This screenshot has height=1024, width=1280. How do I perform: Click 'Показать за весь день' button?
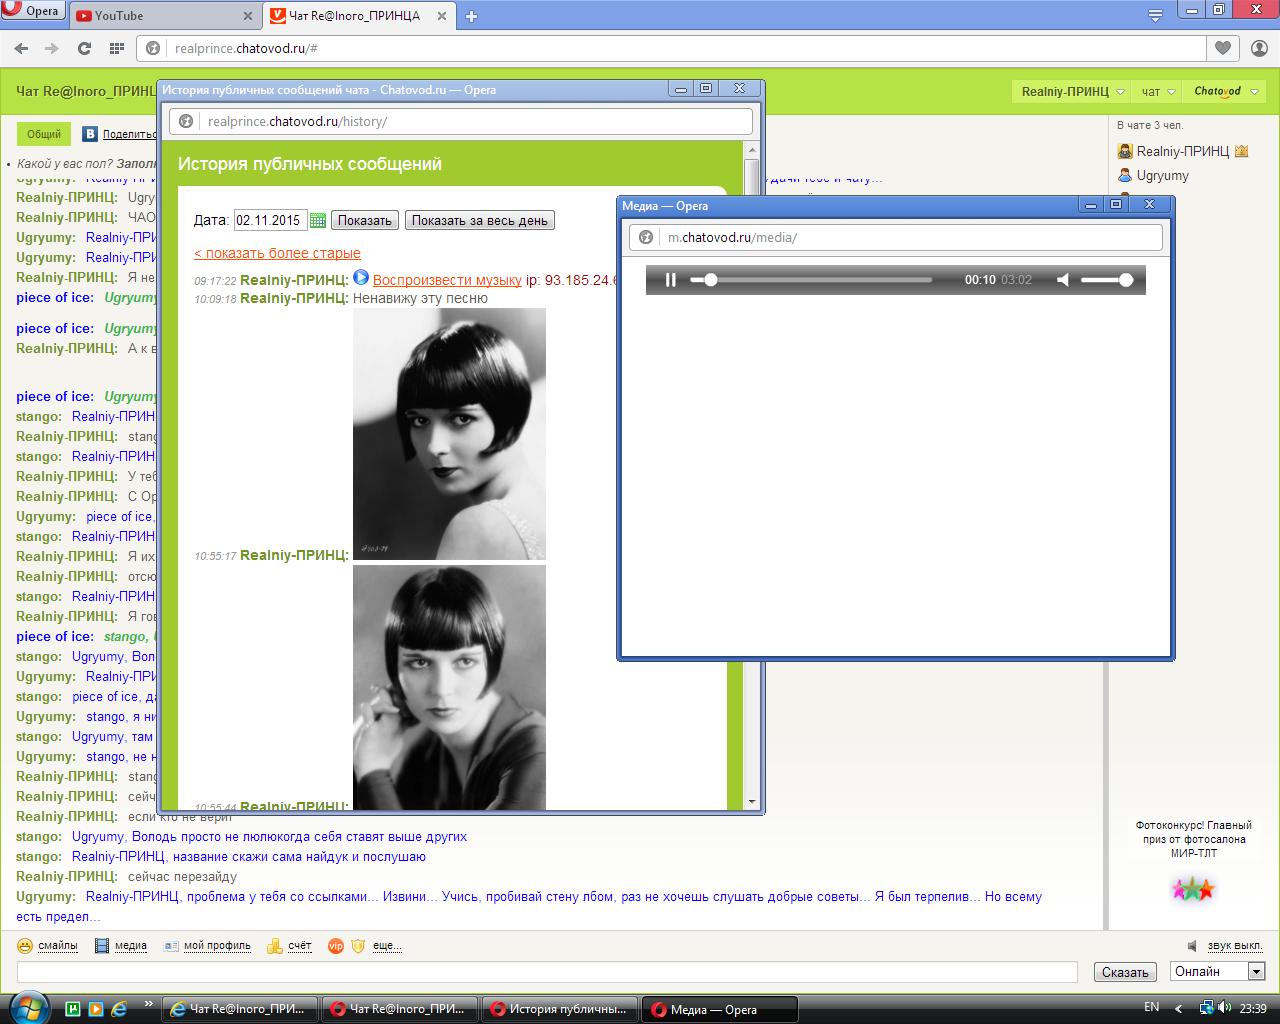point(480,220)
